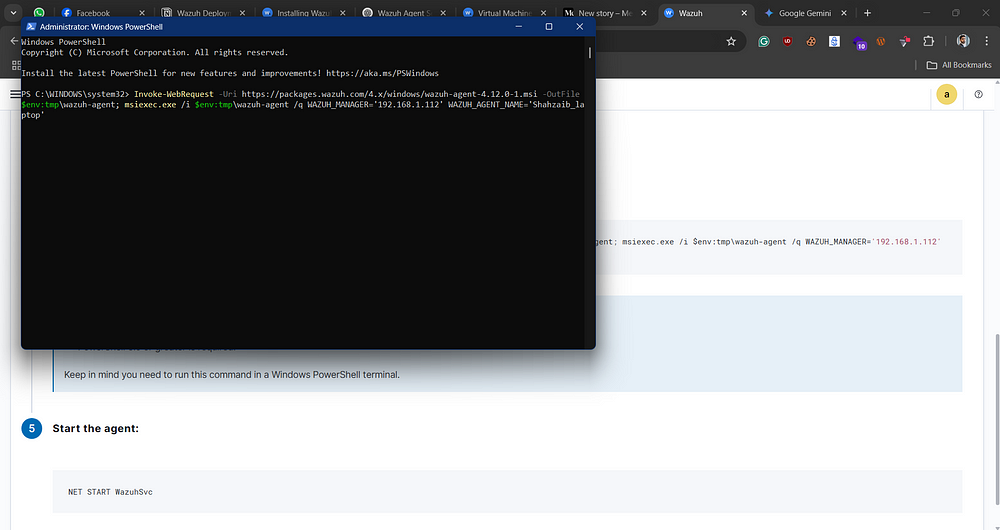Open the All Bookmarks folder
Screen dimensions: 1000x530
959,65
